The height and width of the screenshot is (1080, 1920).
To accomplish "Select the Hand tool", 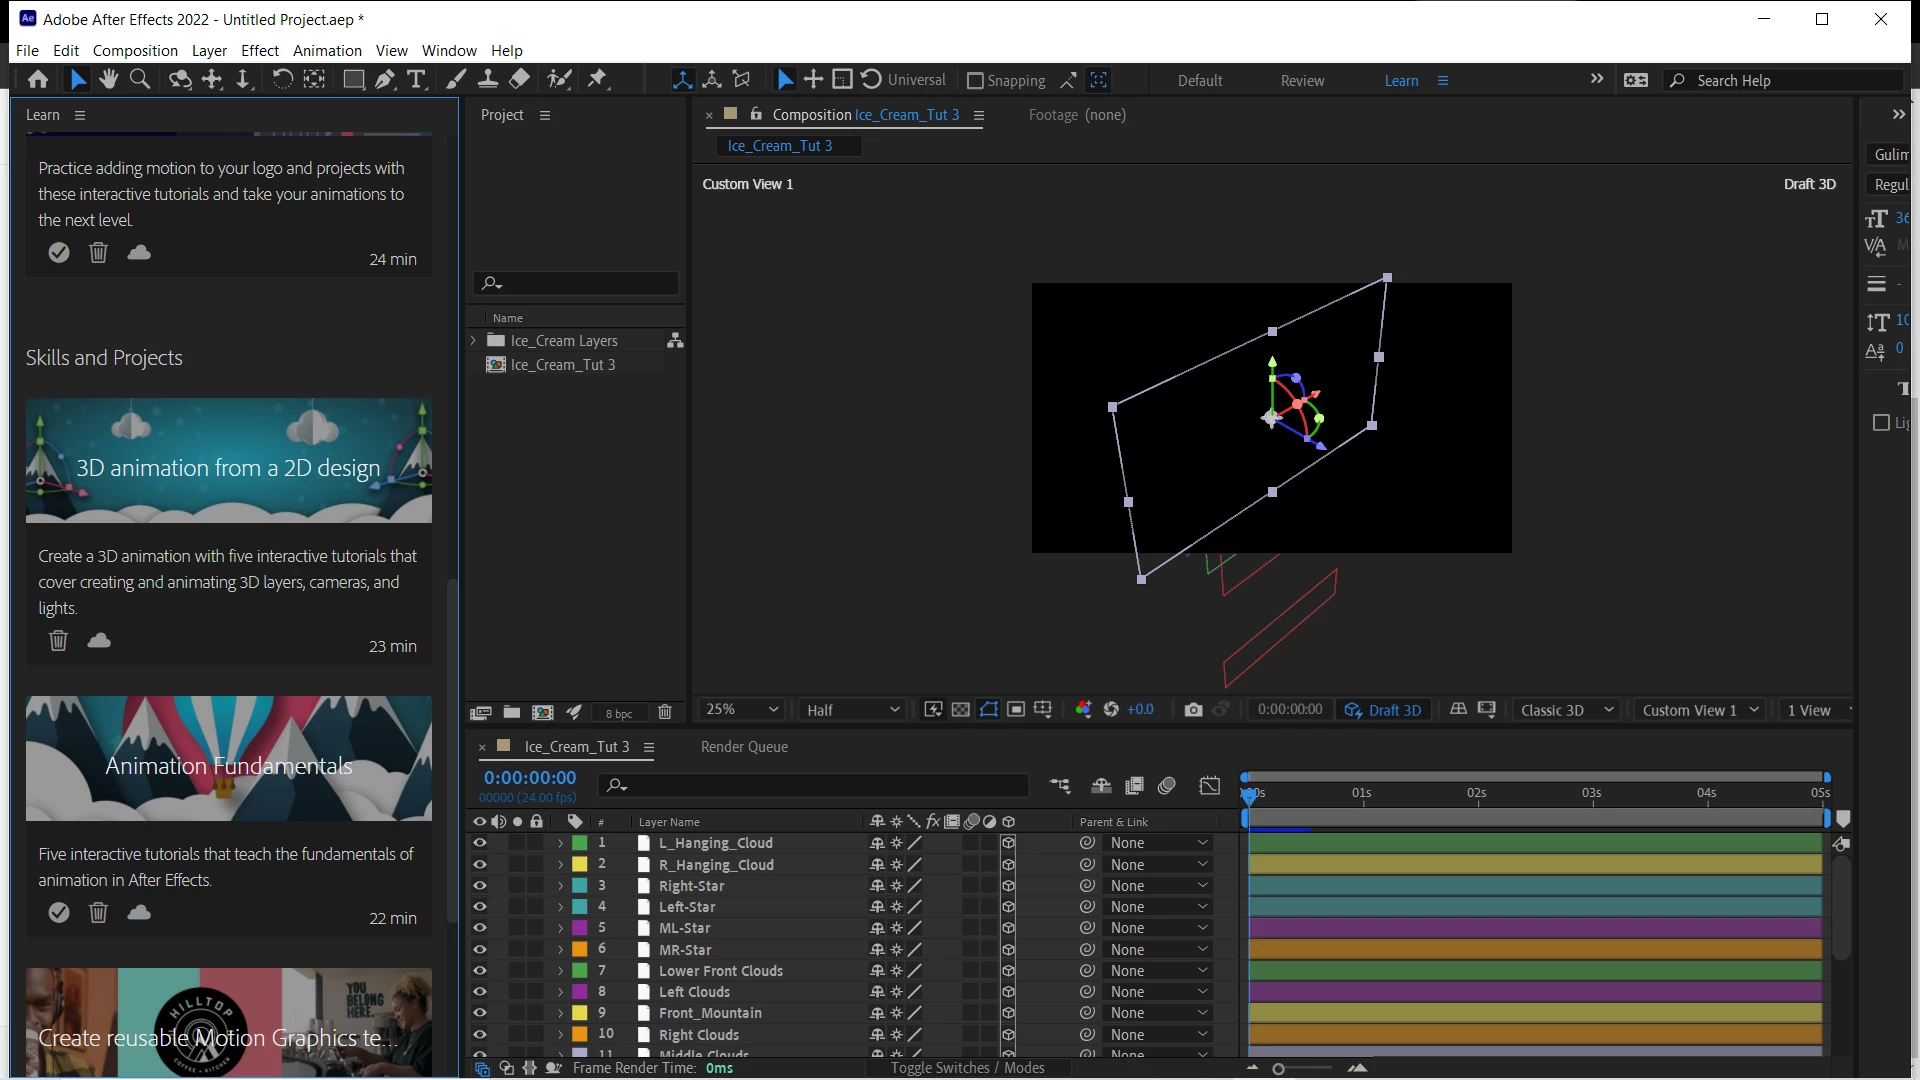I will (x=108, y=80).
